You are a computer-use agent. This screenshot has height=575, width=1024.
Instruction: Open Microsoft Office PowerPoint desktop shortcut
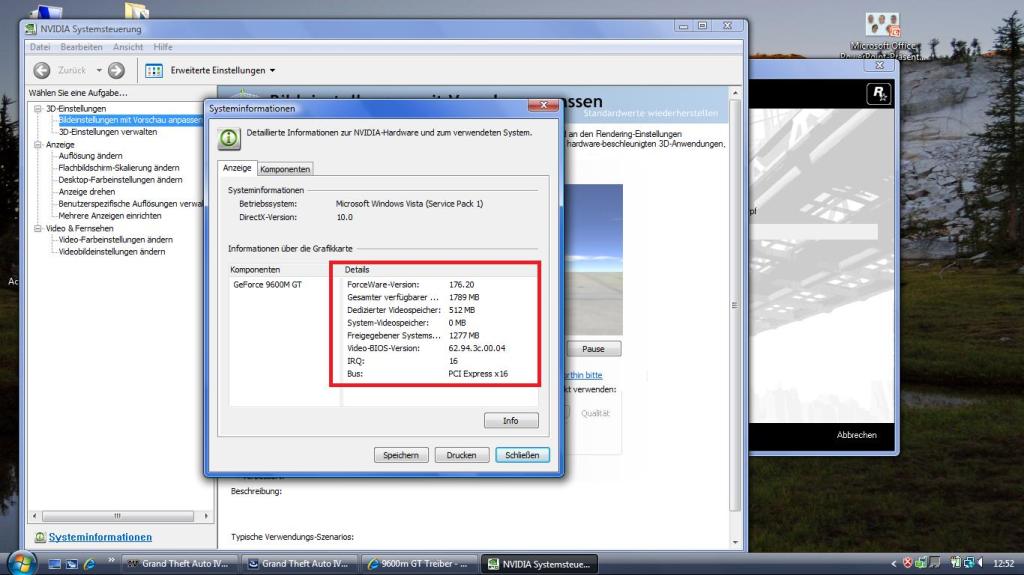pos(882,36)
